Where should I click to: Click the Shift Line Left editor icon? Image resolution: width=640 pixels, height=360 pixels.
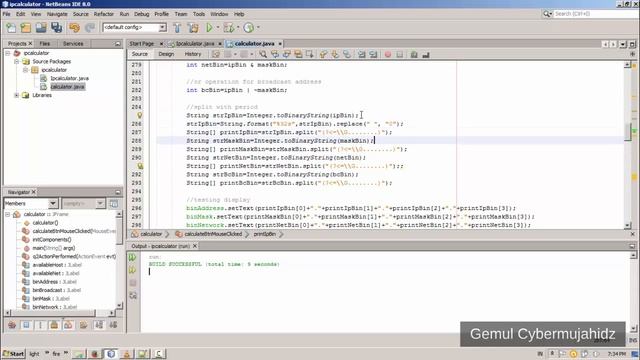[x=362, y=54]
